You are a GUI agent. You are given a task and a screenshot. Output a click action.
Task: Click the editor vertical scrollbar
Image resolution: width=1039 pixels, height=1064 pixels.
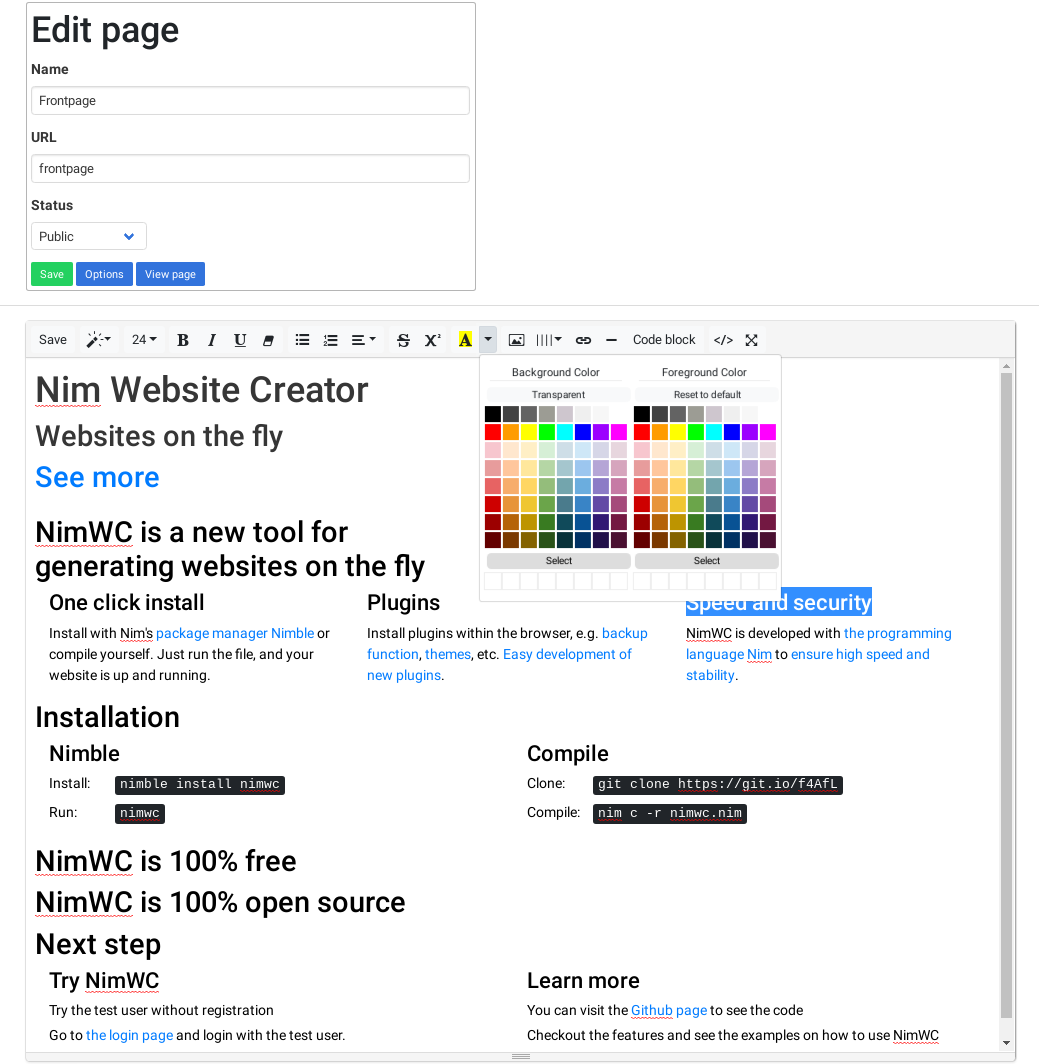pos(1006,696)
